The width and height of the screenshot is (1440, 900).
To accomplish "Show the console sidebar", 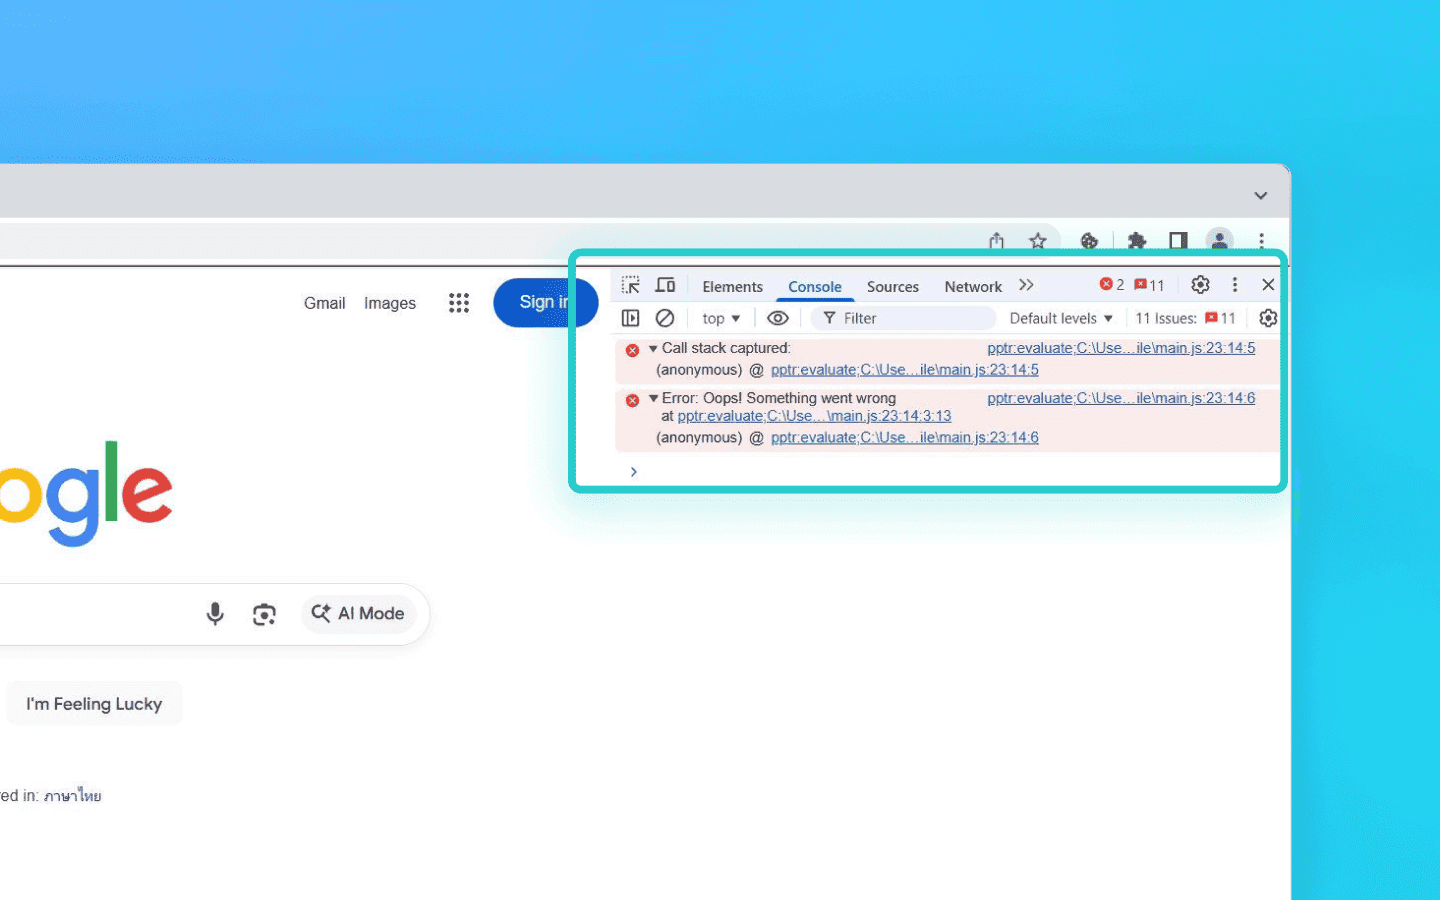I will (630, 318).
